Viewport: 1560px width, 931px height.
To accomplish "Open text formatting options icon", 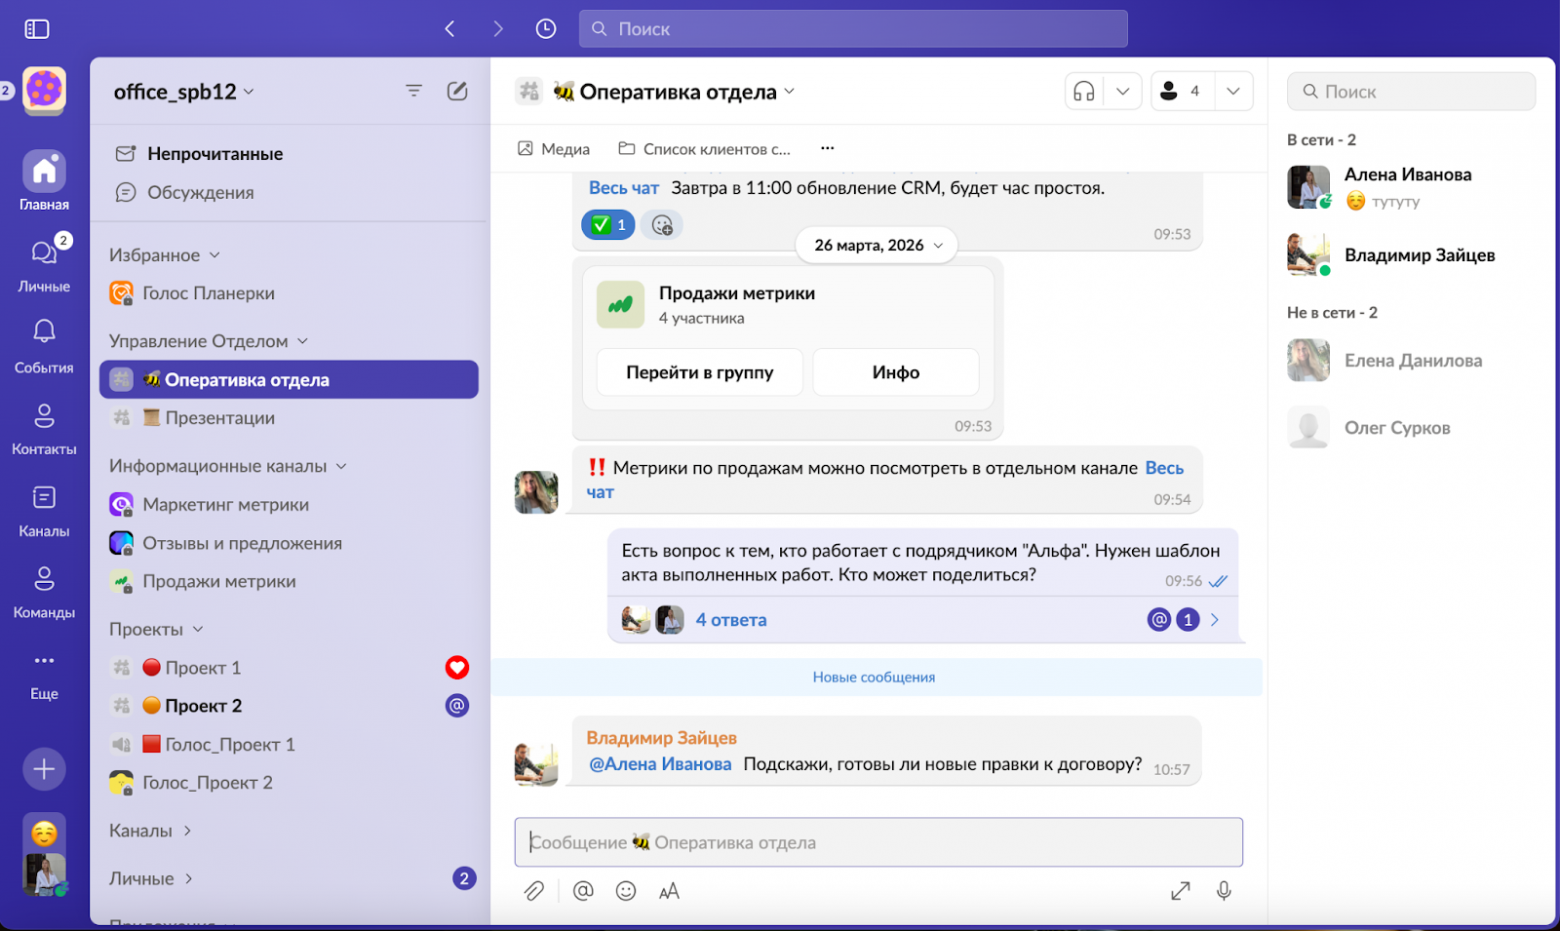I will pos(669,891).
